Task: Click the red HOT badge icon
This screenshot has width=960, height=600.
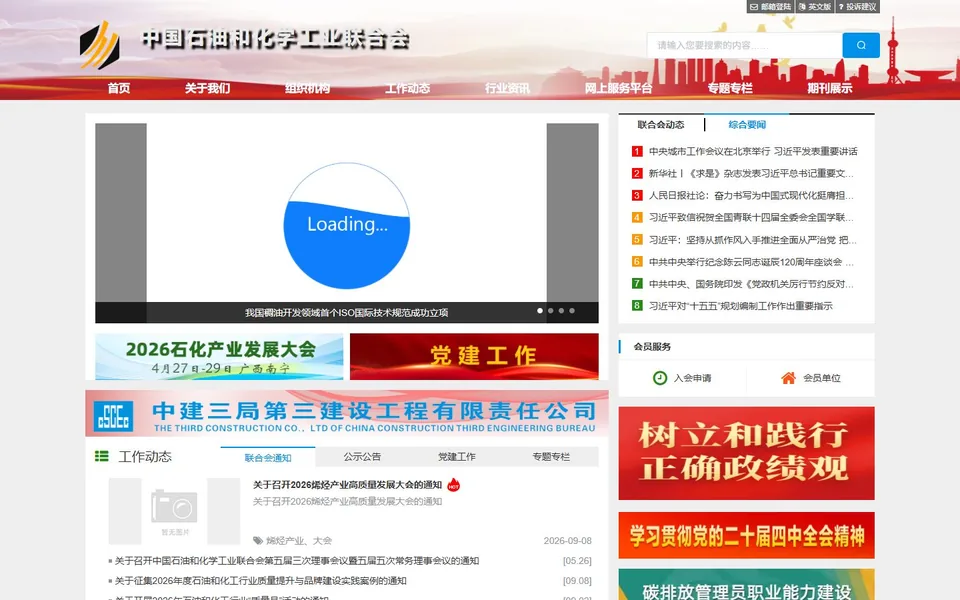Action: pos(454,486)
